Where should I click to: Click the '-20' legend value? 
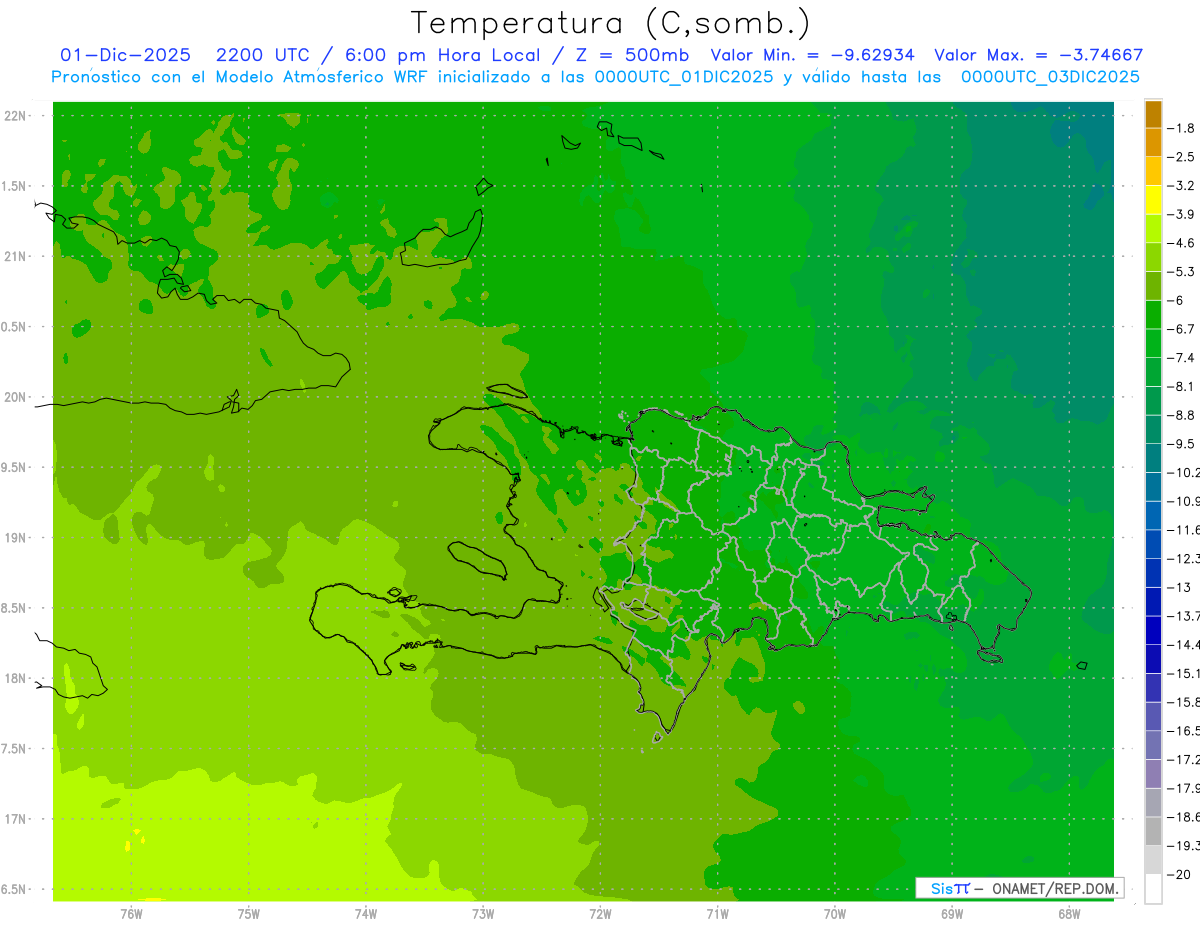[x=1178, y=875]
